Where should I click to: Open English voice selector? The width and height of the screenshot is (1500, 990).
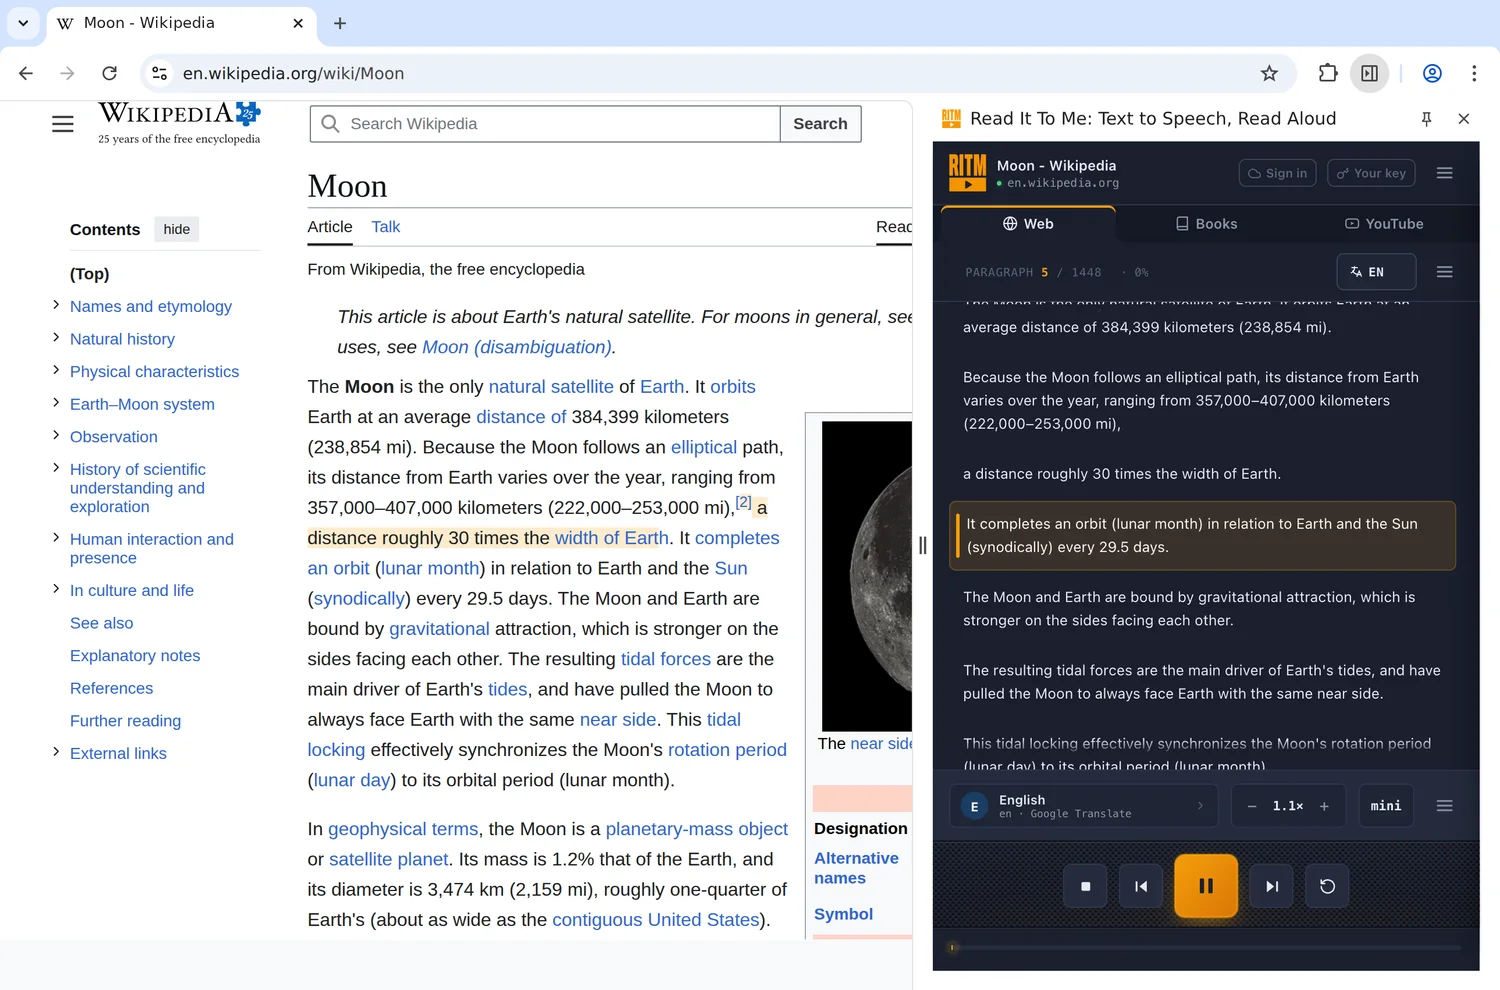[x=1083, y=806]
